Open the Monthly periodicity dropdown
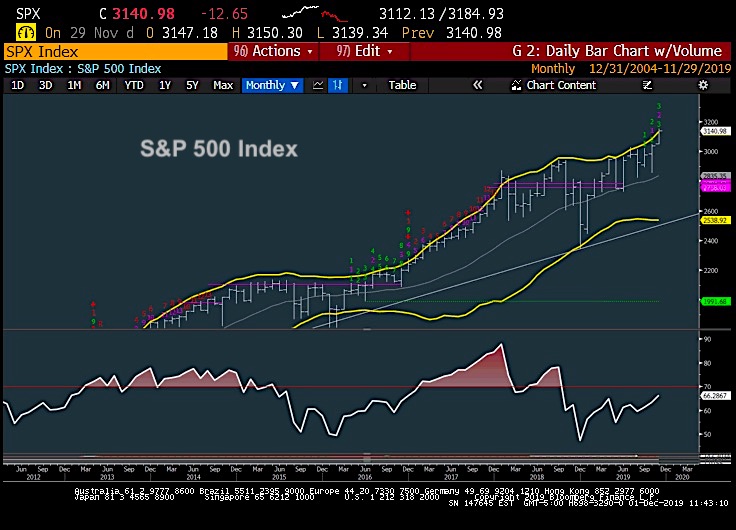Viewport: 736px width, 530px height. [272, 85]
